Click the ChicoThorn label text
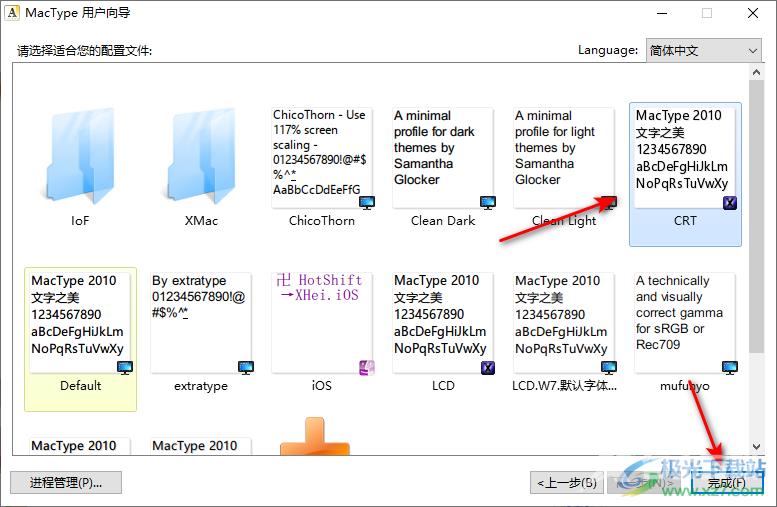 322,221
